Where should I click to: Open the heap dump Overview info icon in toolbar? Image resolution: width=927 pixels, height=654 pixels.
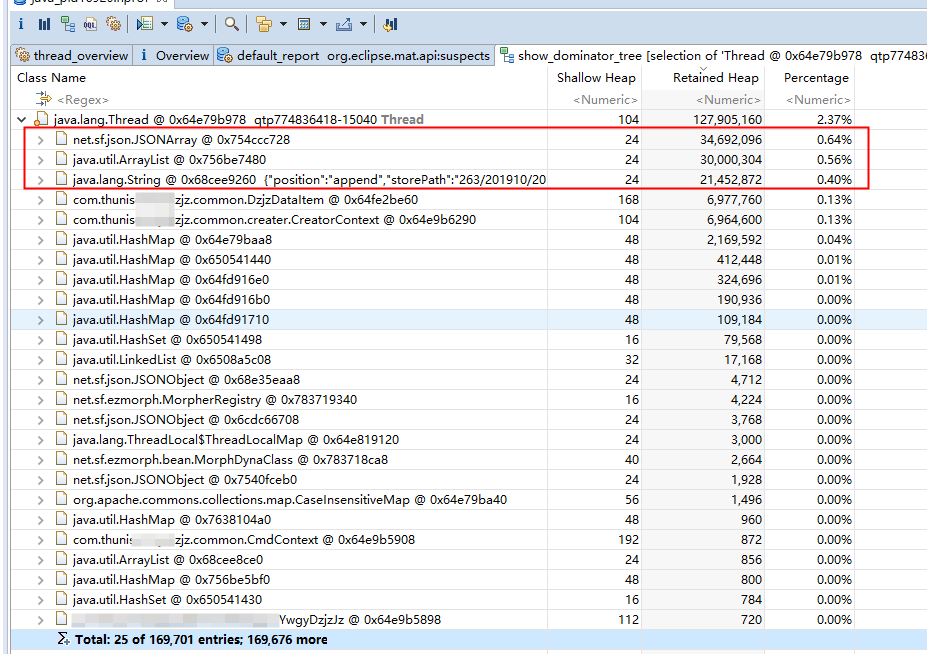(x=21, y=24)
